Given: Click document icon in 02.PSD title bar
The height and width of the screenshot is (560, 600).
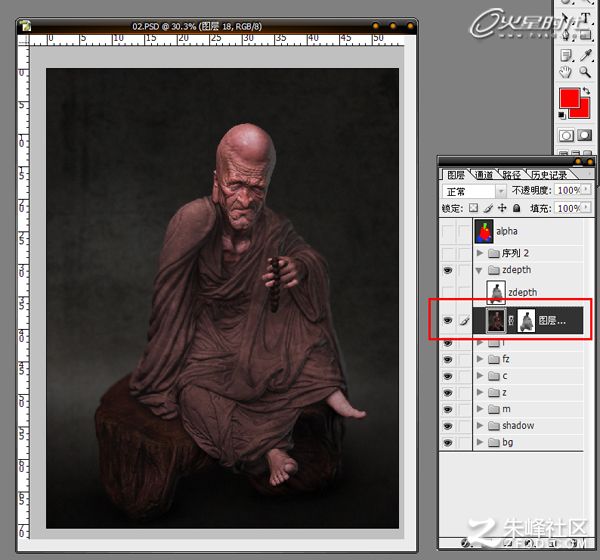Looking at the screenshot, I should 26,26.
